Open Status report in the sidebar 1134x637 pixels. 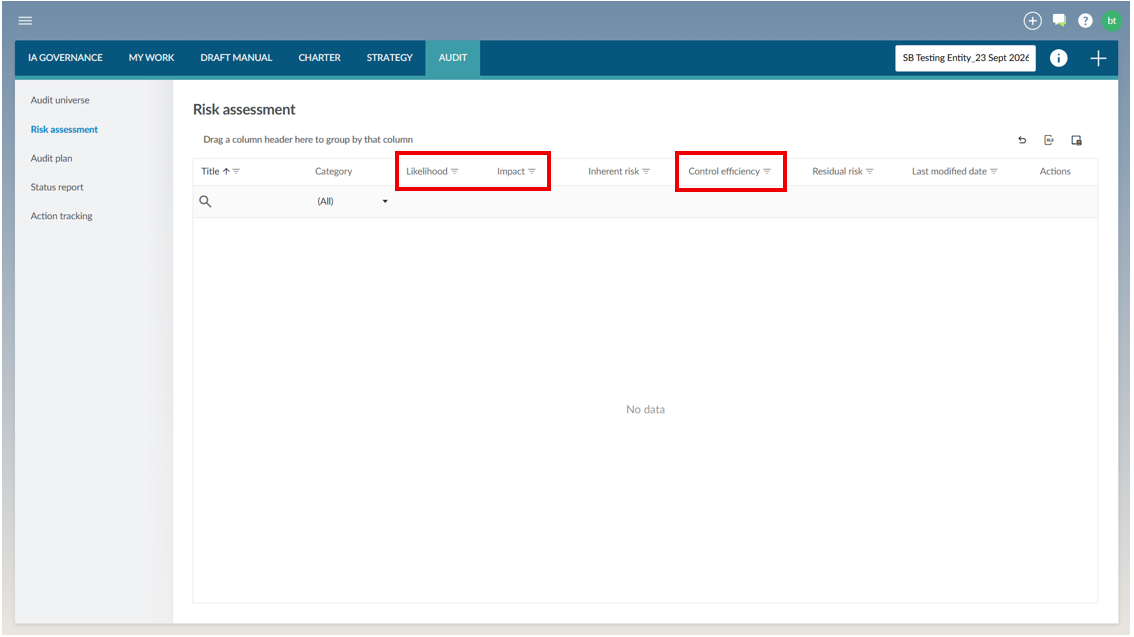[x=56, y=187]
